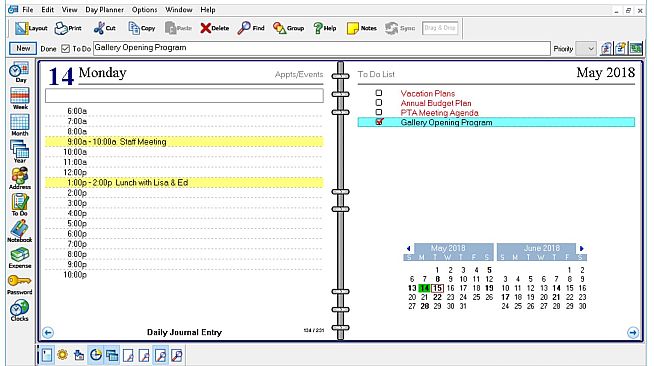Check off Annual Budget Plan
The width and height of the screenshot is (654, 366).
click(x=379, y=103)
